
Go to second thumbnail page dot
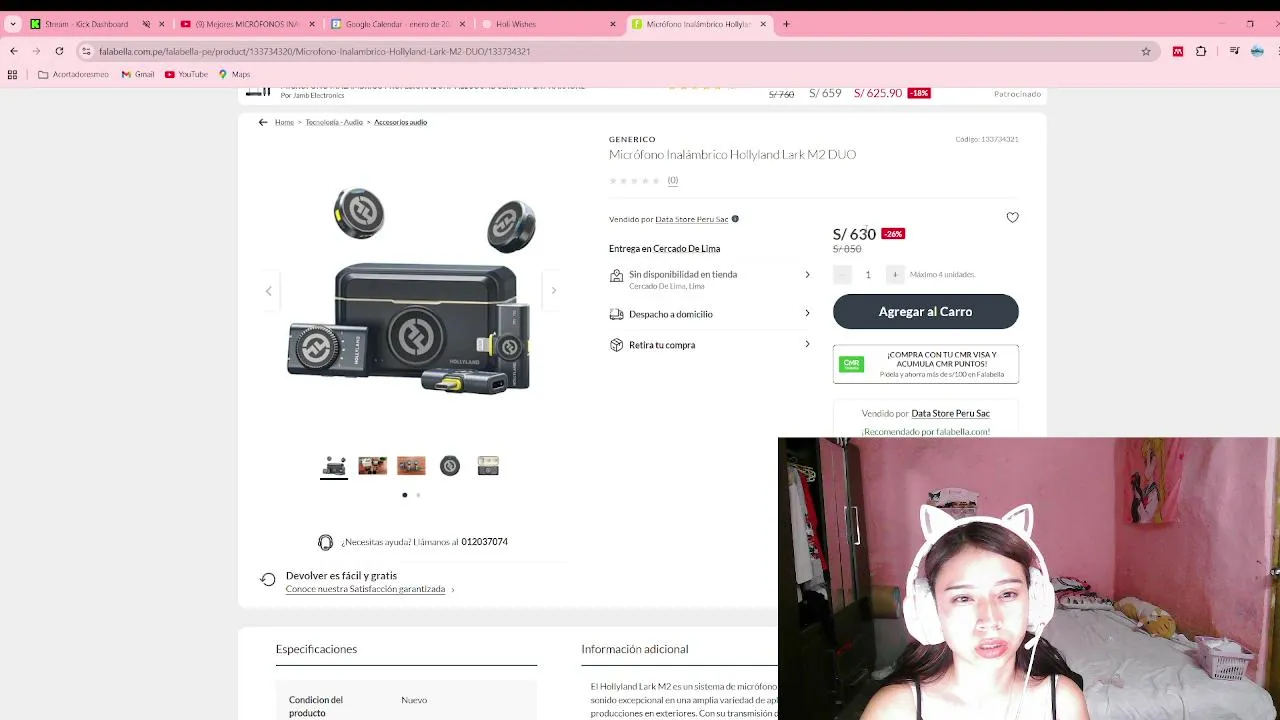coord(418,495)
